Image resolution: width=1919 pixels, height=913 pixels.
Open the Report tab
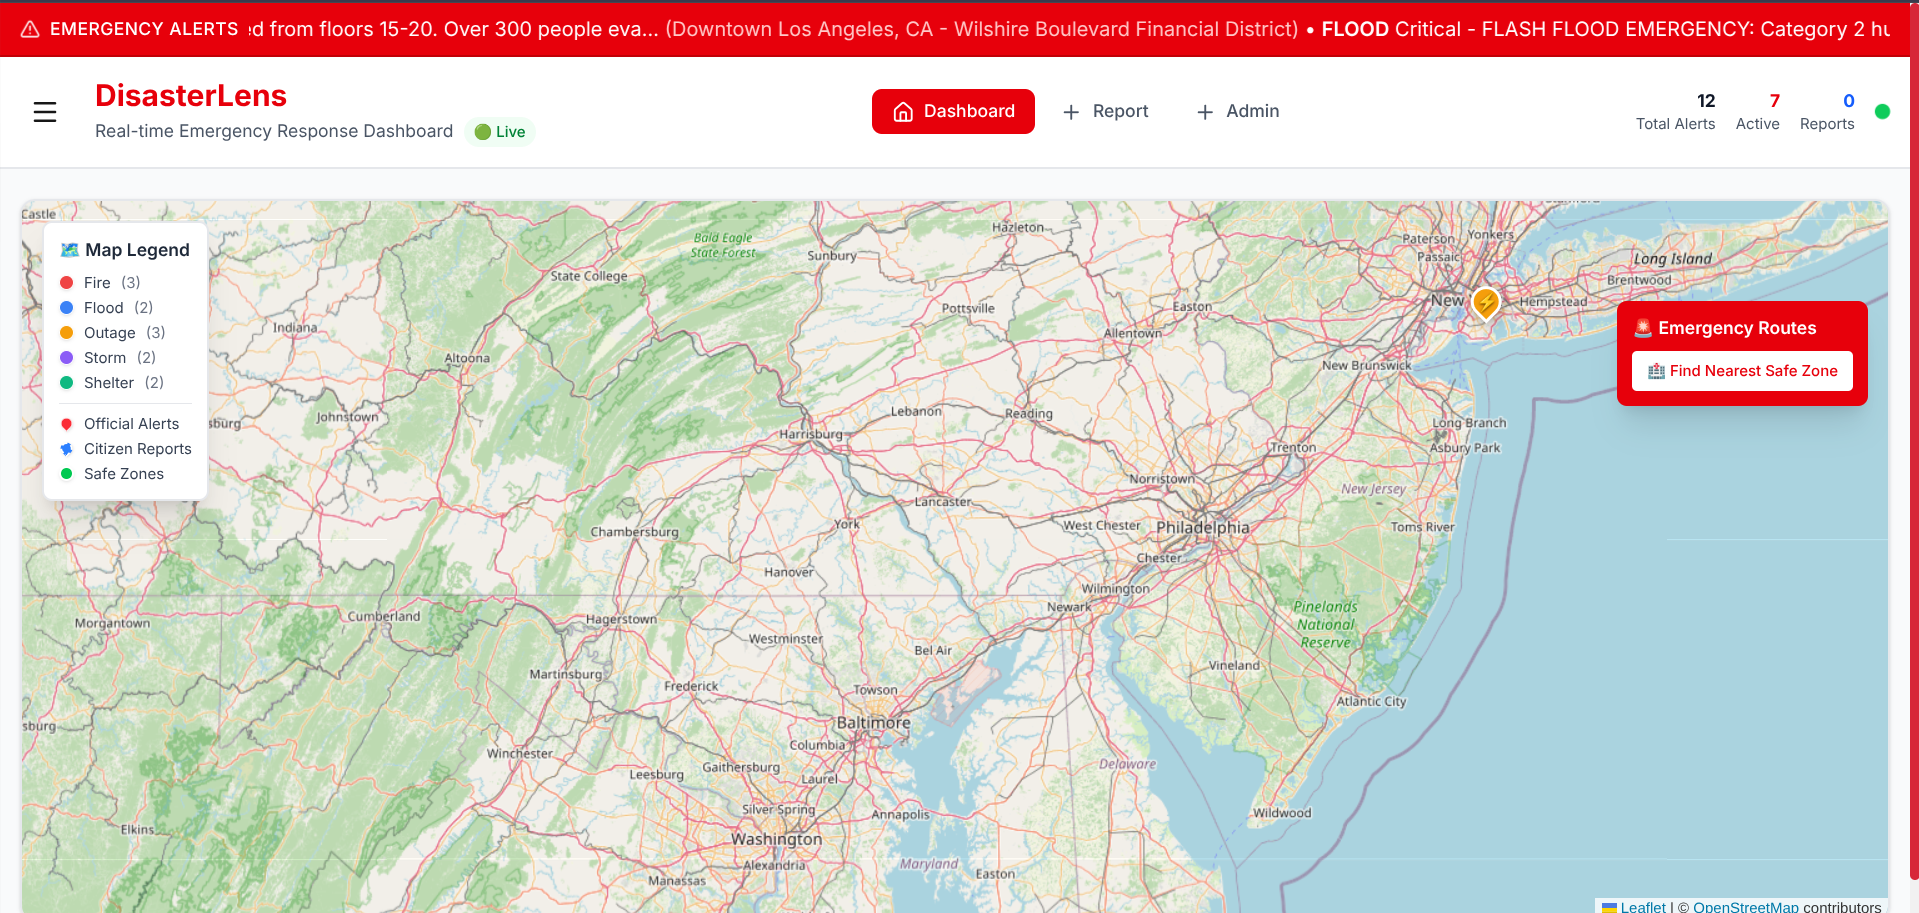1105,111
